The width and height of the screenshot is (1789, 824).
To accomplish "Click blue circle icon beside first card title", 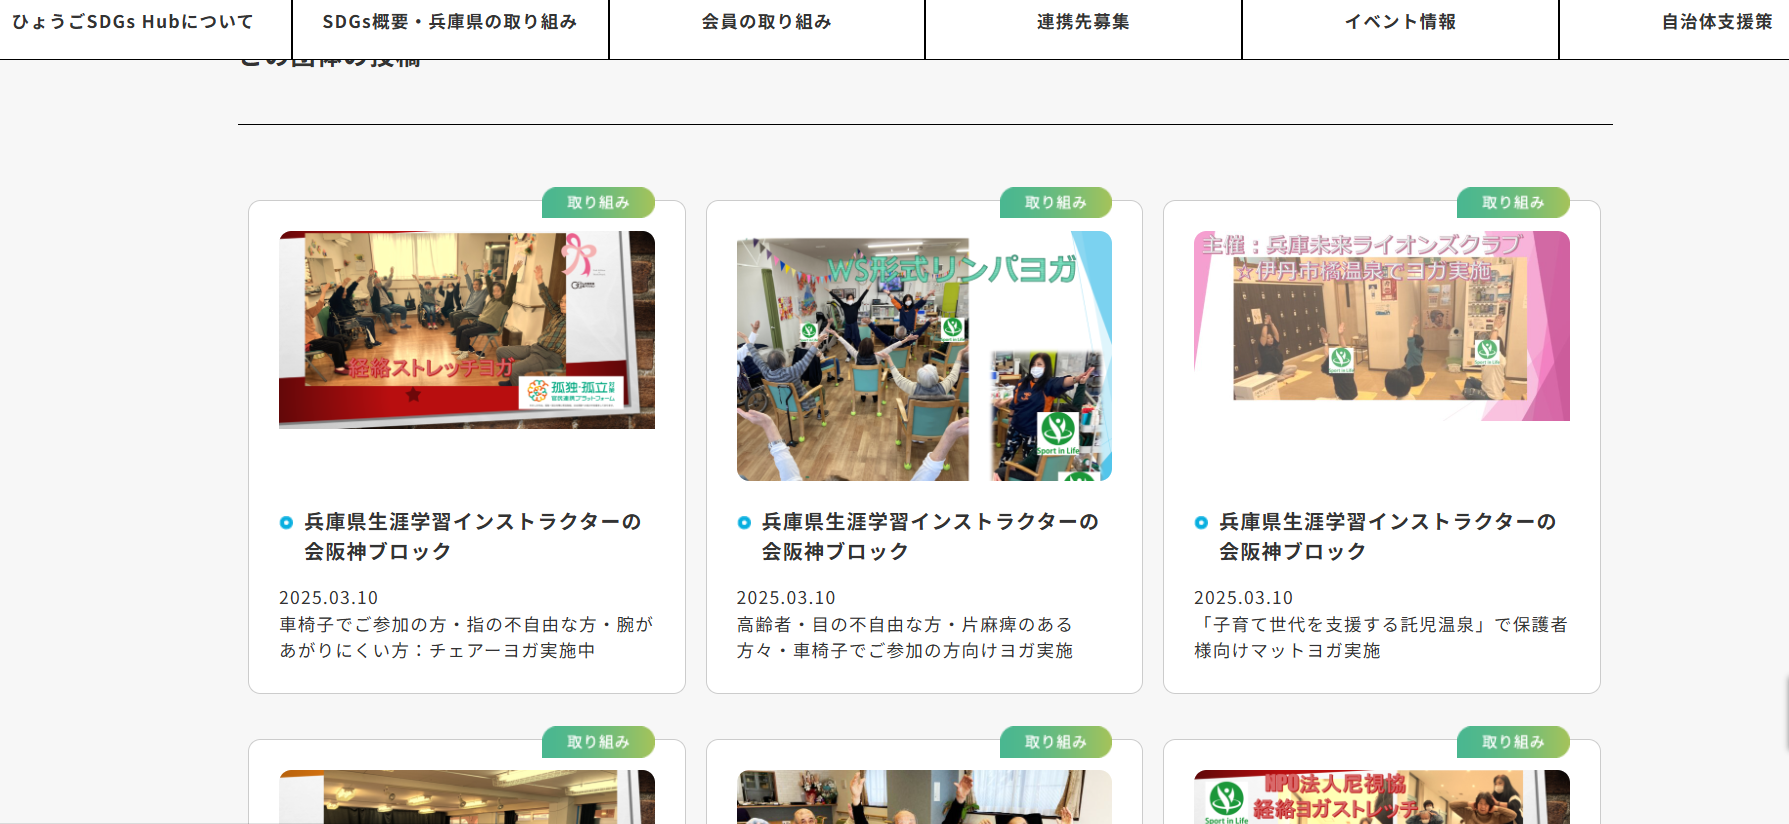I will (x=286, y=523).
